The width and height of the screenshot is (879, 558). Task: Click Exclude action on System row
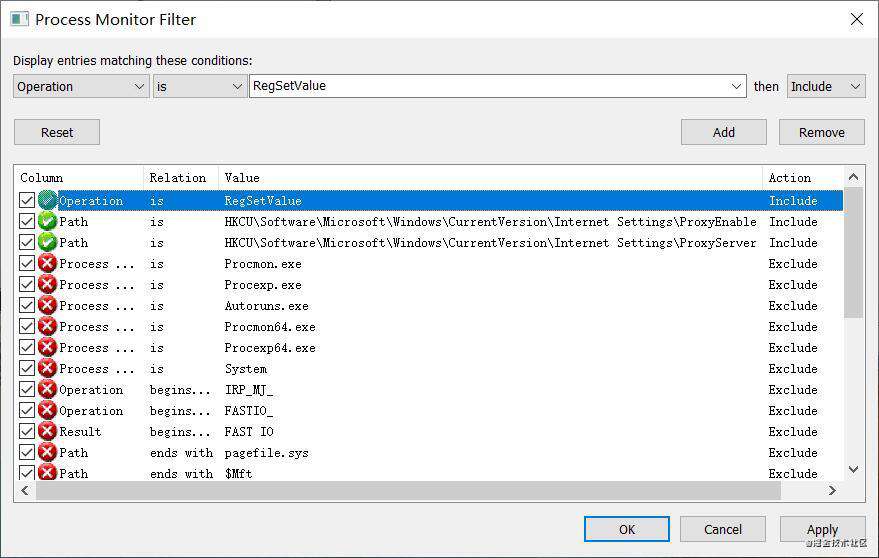(793, 368)
